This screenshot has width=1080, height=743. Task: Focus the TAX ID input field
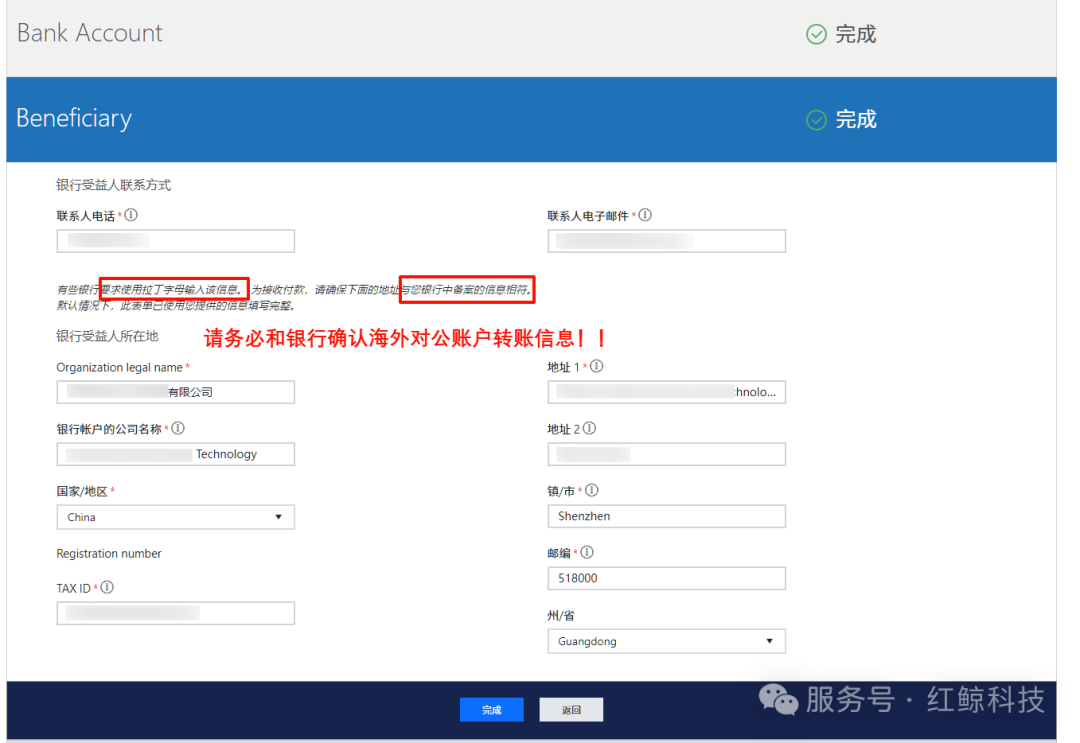(x=176, y=614)
